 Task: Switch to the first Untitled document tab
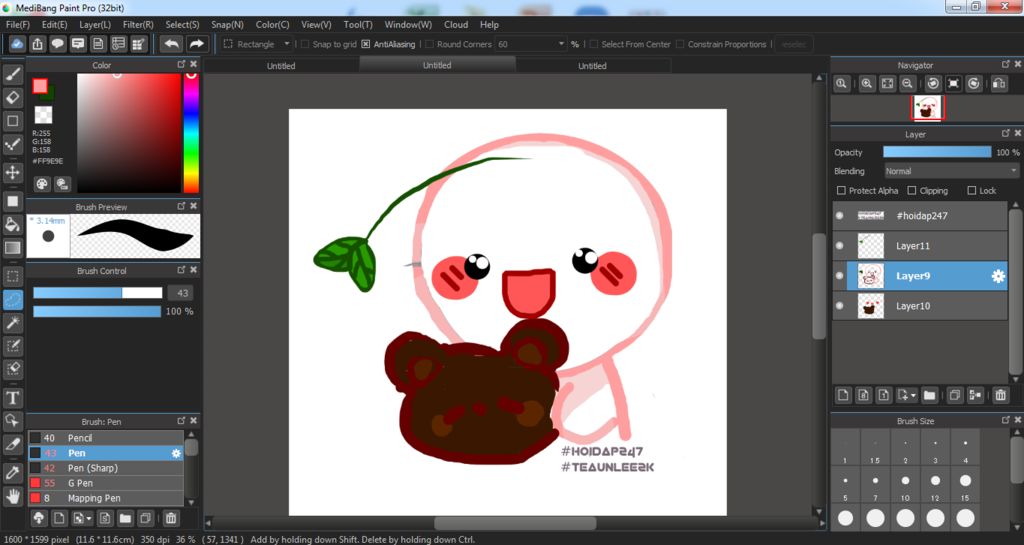click(x=281, y=66)
